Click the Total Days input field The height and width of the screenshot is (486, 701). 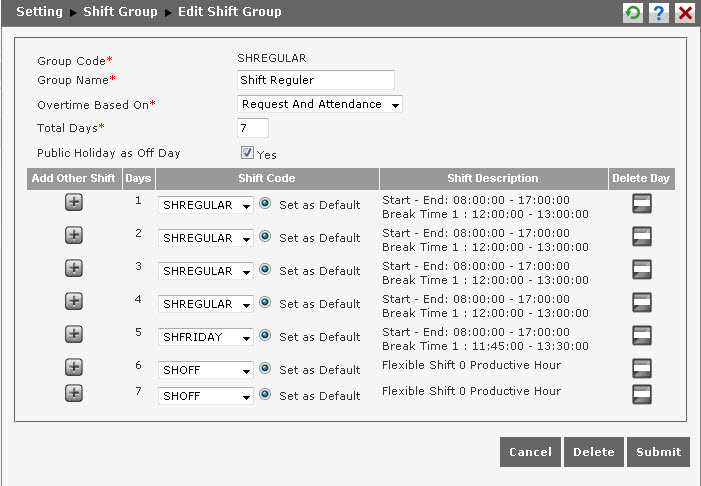click(x=253, y=128)
